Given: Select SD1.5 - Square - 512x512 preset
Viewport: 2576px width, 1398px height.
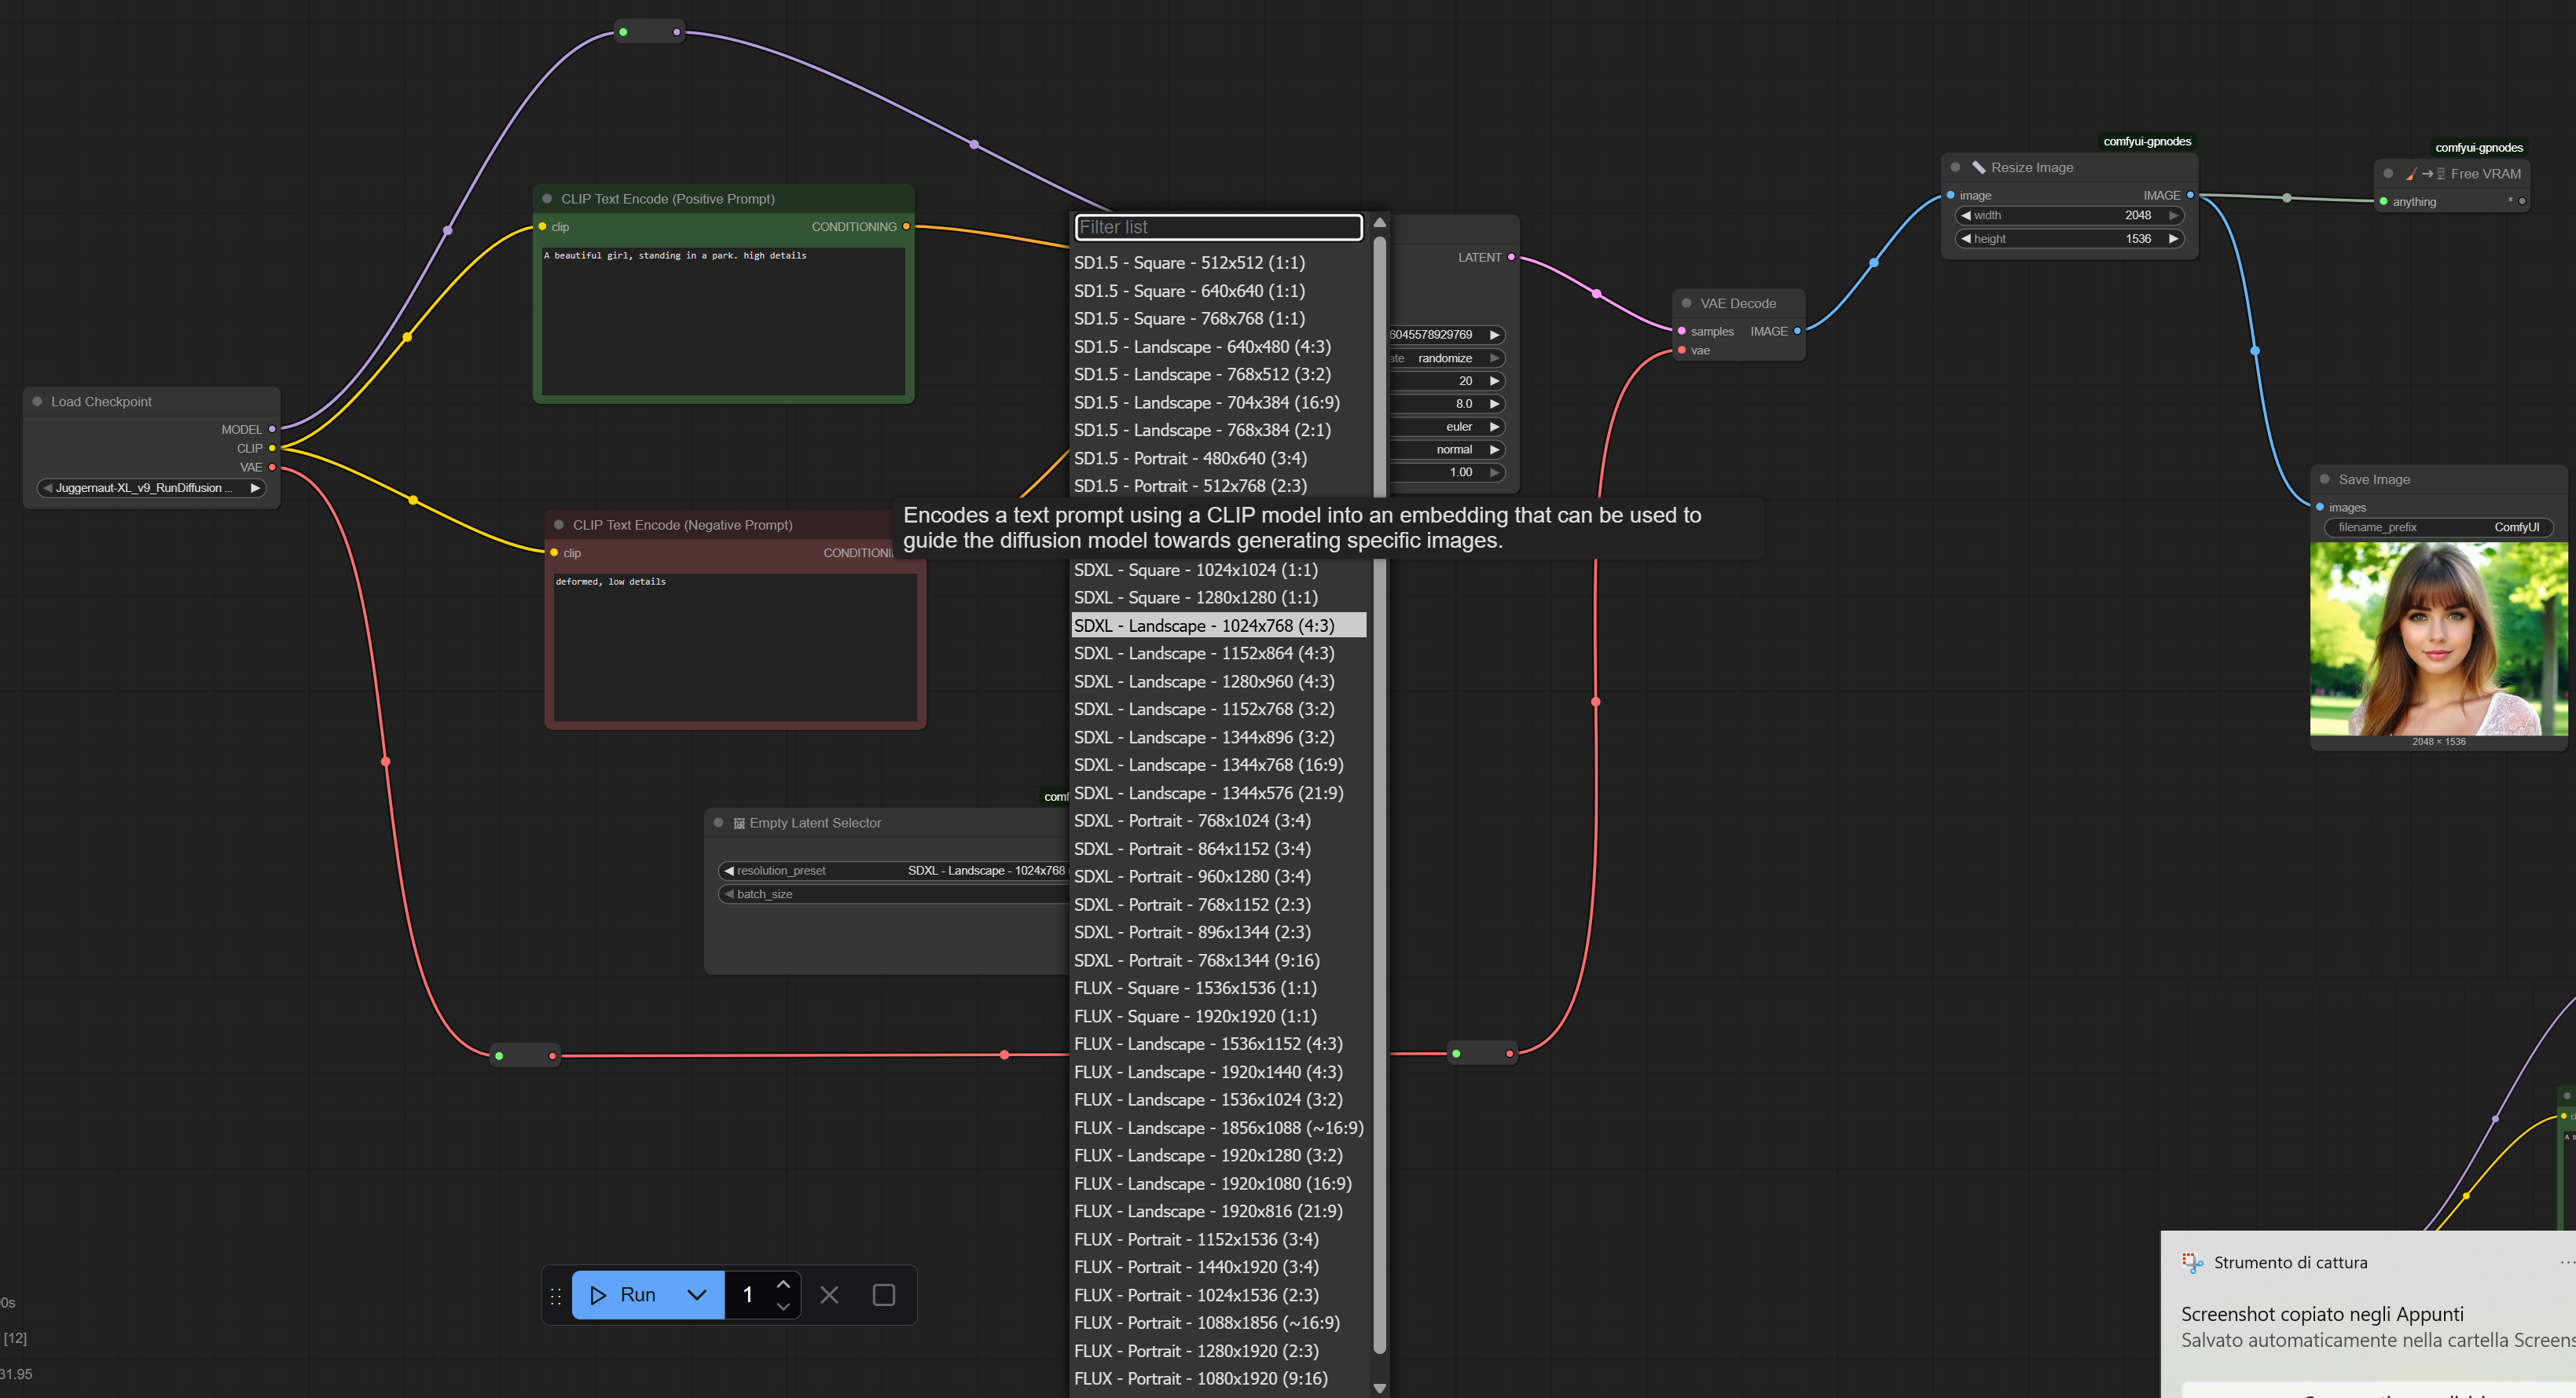Looking at the screenshot, I should pos(1218,262).
